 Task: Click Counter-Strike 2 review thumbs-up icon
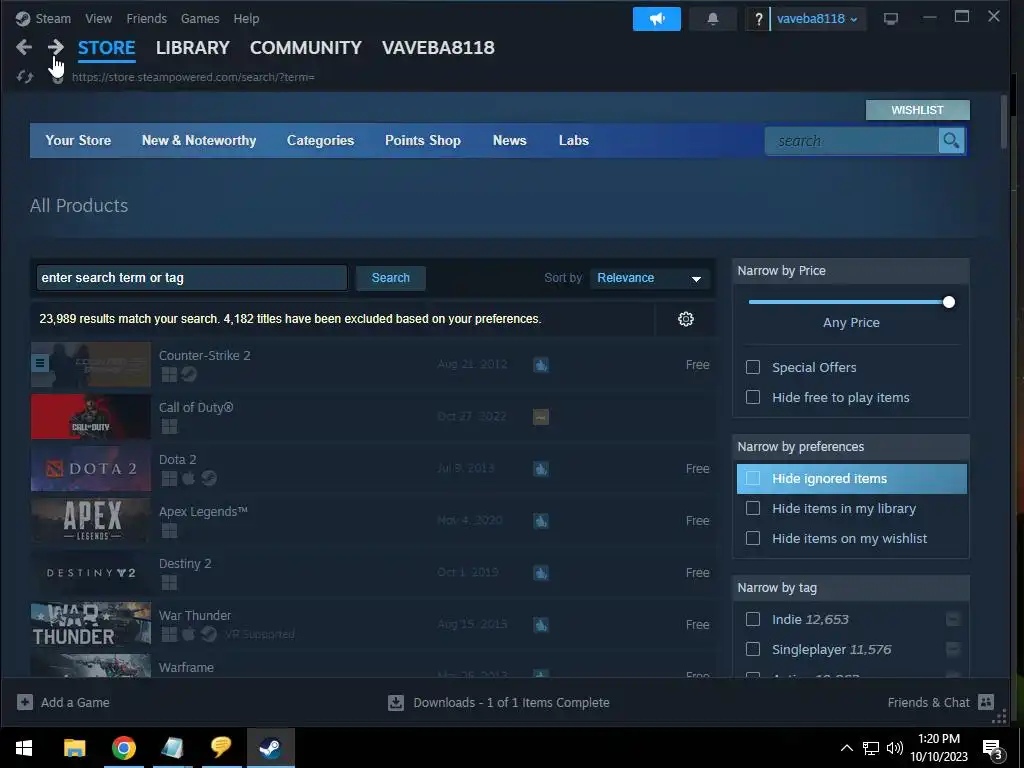[x=541, y=365]
